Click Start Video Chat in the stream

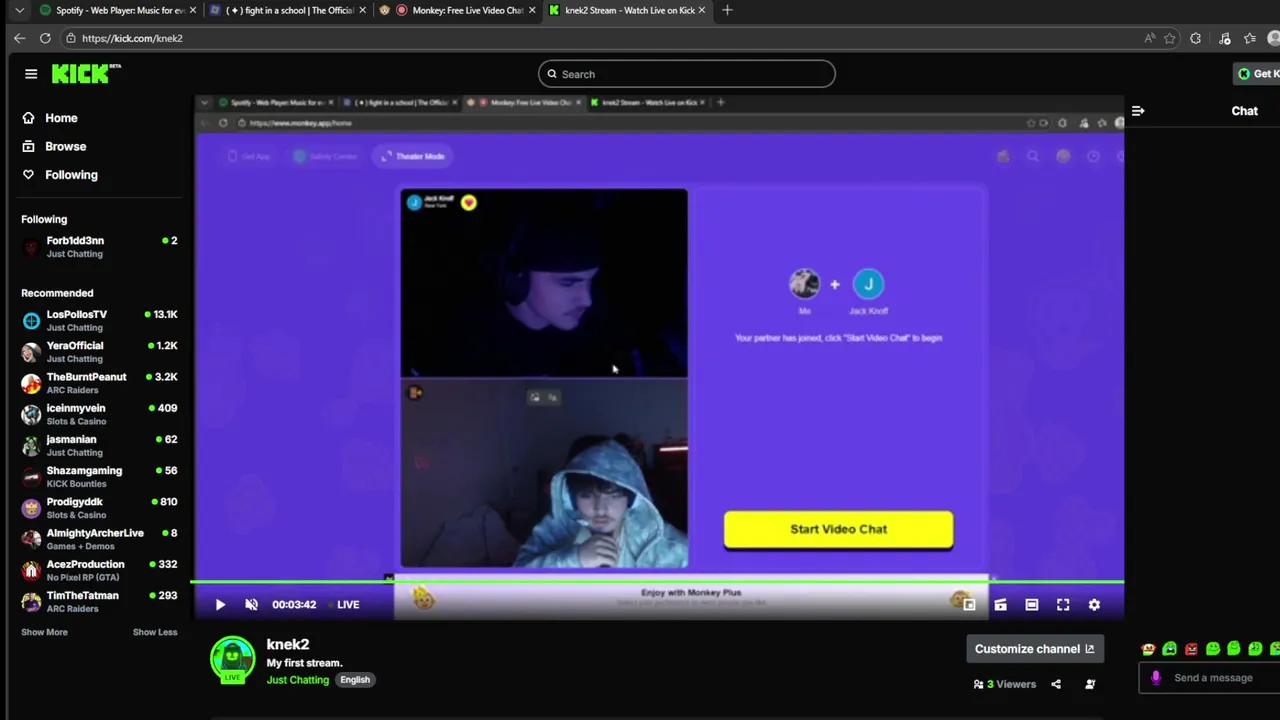pos(838,529)
